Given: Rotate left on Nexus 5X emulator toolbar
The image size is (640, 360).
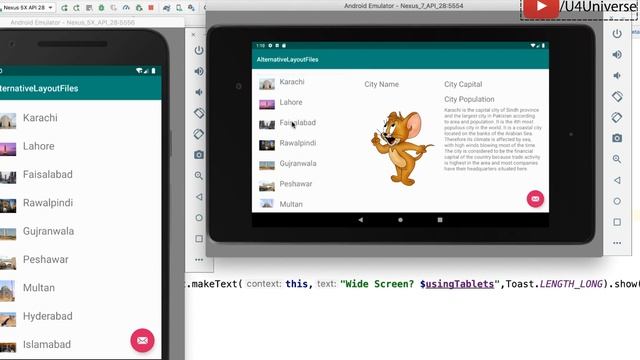Looking at the screenshot, I should (x=199, y=113).
